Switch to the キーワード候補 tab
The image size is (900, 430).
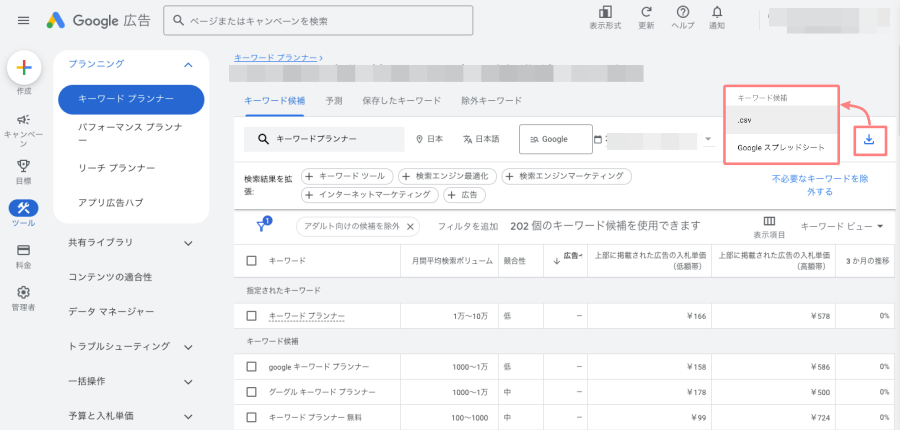tap(274, 101)
